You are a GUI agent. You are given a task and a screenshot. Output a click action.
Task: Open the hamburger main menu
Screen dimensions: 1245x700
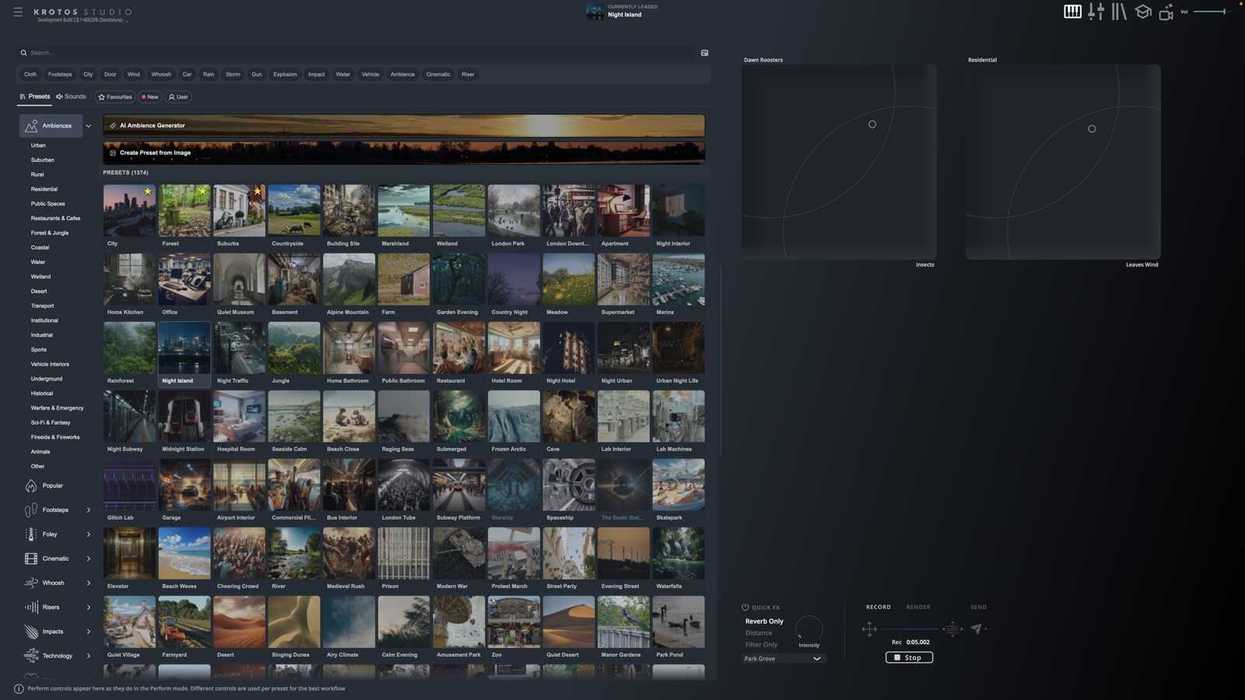pos(17,12)
